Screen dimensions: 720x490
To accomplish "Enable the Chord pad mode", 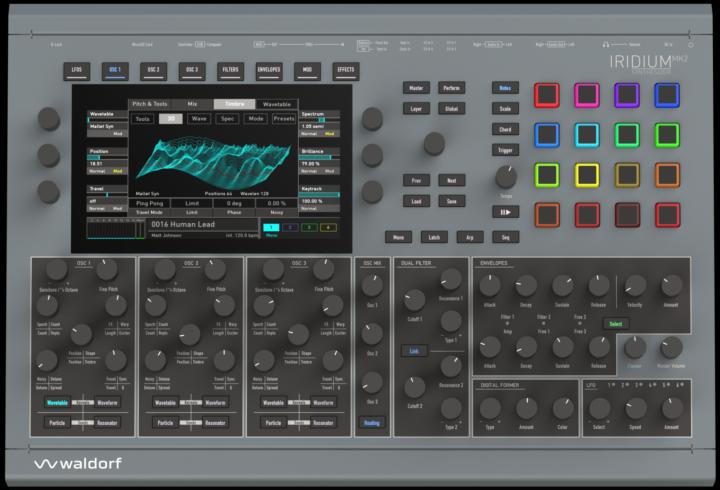I will click(505, 130).
